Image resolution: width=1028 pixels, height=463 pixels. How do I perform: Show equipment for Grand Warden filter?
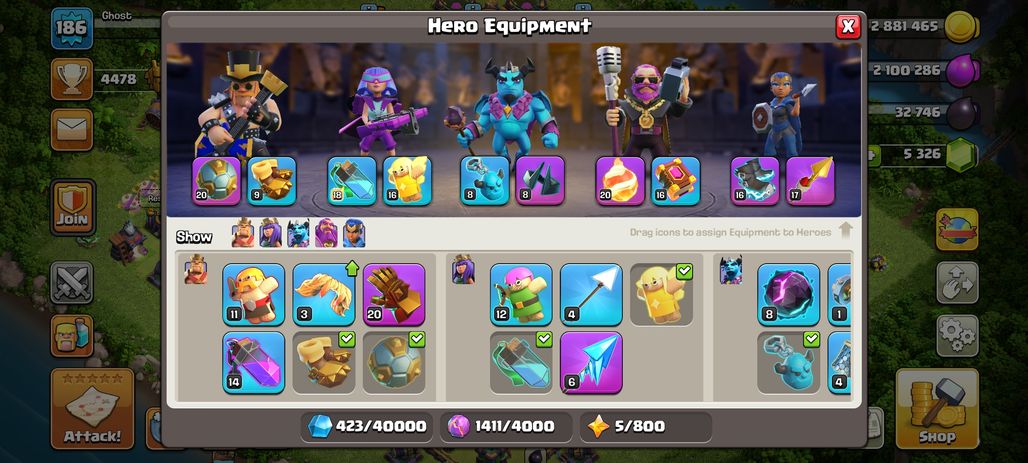tap(326, 233)
